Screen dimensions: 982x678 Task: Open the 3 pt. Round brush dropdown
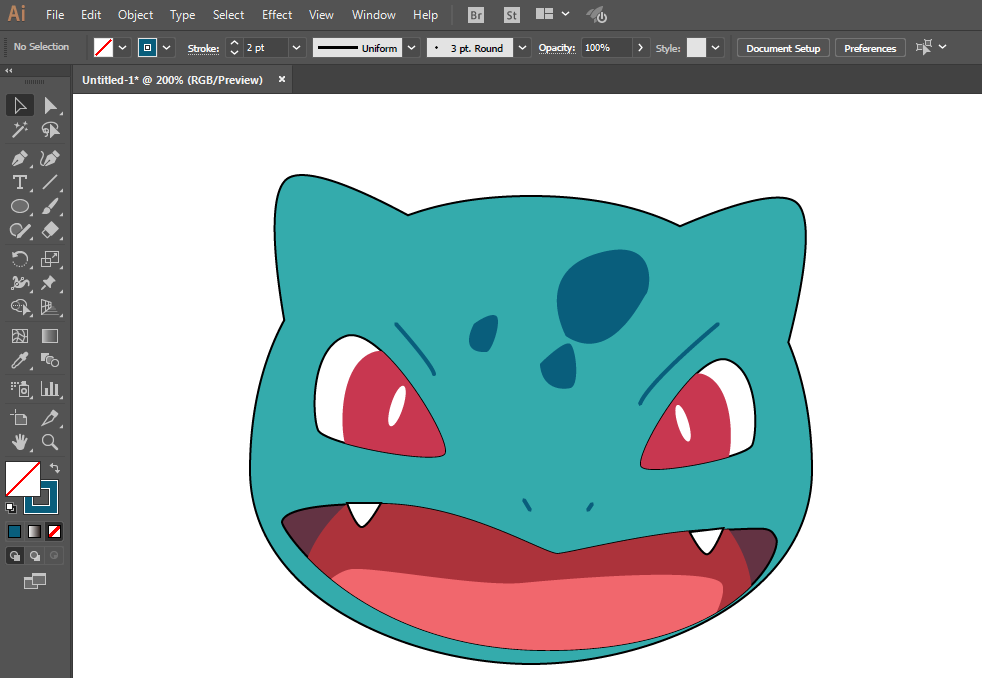click(522, 48)
